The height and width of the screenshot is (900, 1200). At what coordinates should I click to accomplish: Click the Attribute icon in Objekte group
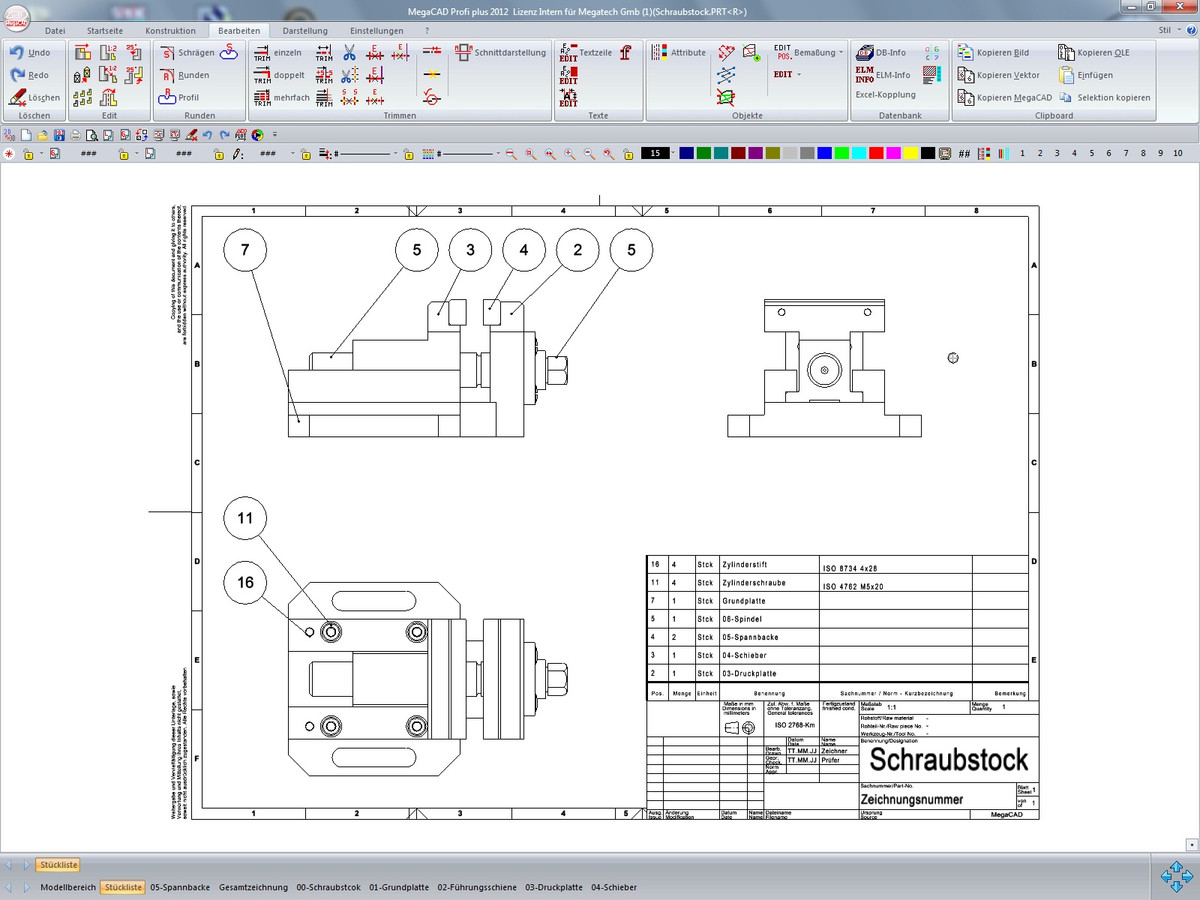point(659,52)
